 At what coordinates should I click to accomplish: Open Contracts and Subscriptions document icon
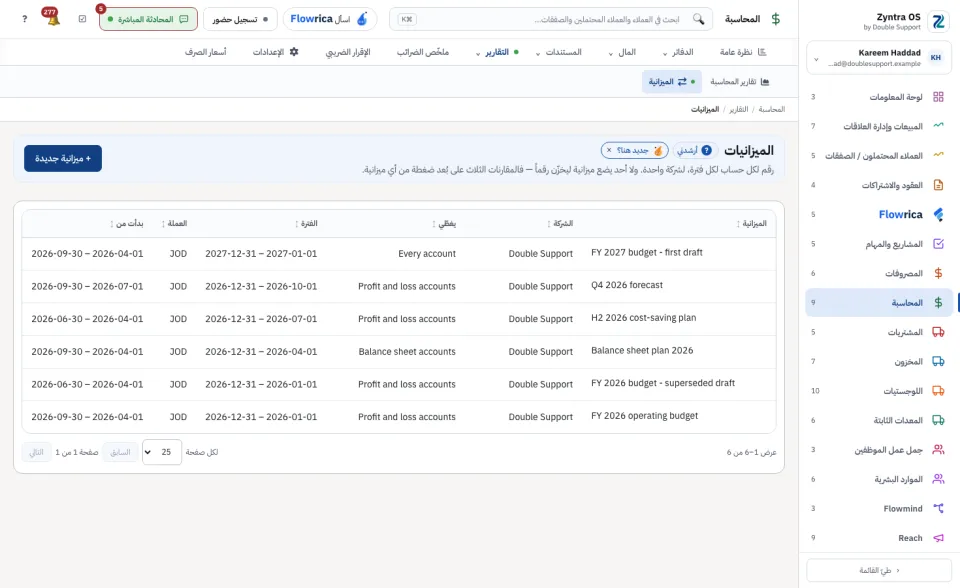point(938,185)
